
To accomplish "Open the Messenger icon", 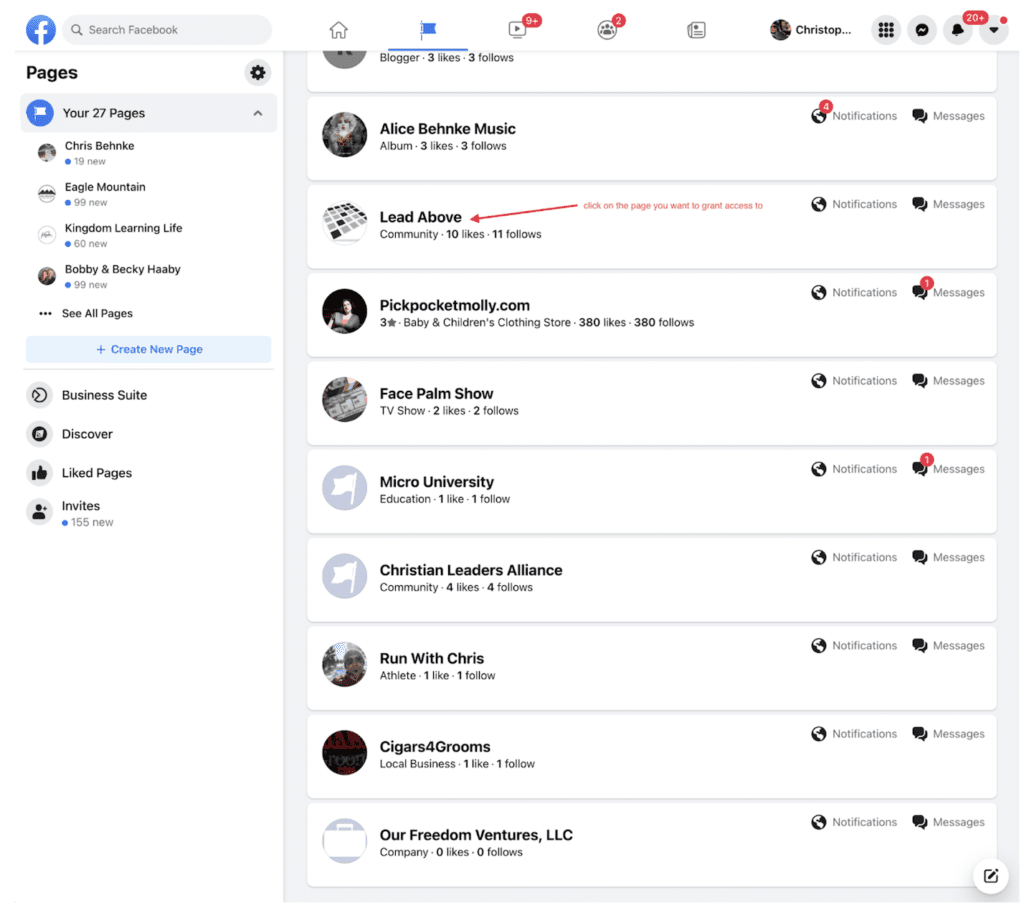I will pyautogui.click(x=921, y=29).
